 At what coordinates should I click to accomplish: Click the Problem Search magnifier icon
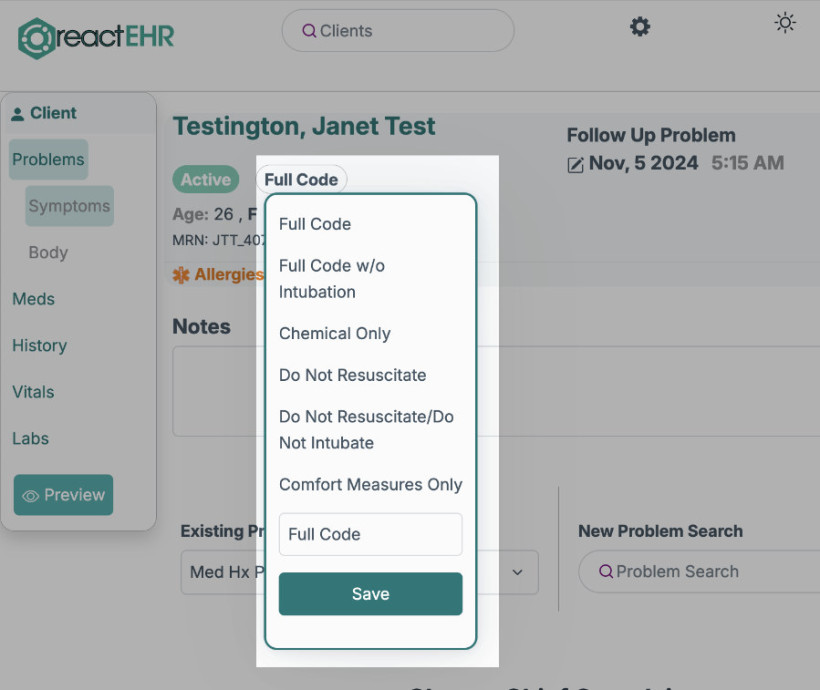coord(606,571)
